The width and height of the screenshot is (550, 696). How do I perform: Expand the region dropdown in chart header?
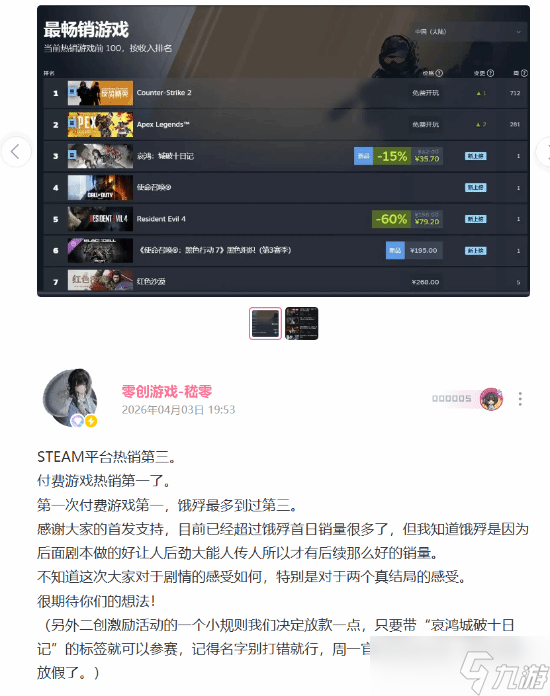(x=468, y=32)
